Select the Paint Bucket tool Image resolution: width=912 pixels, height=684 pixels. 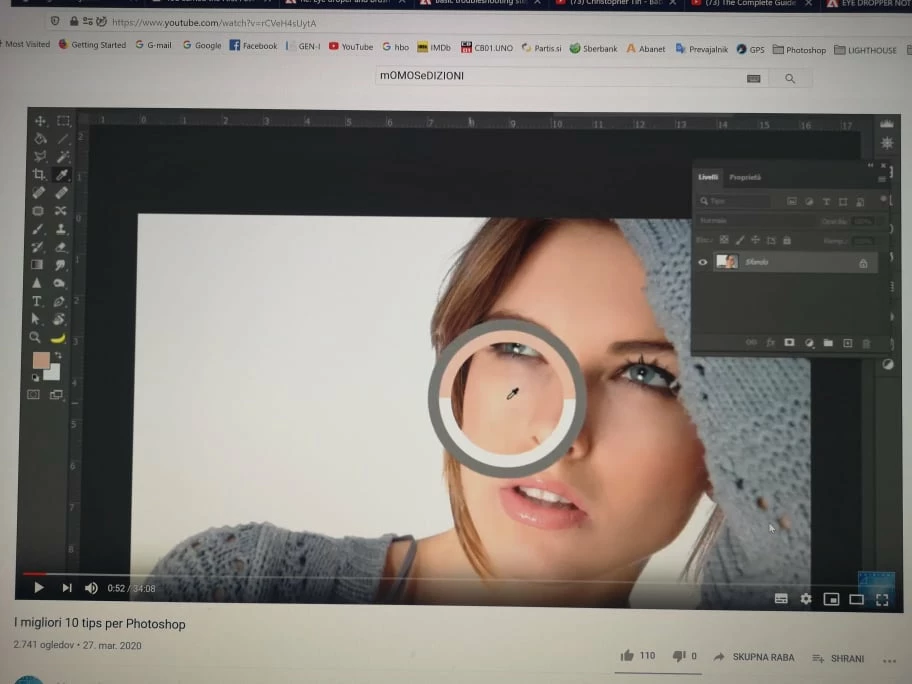click(40, 138)
